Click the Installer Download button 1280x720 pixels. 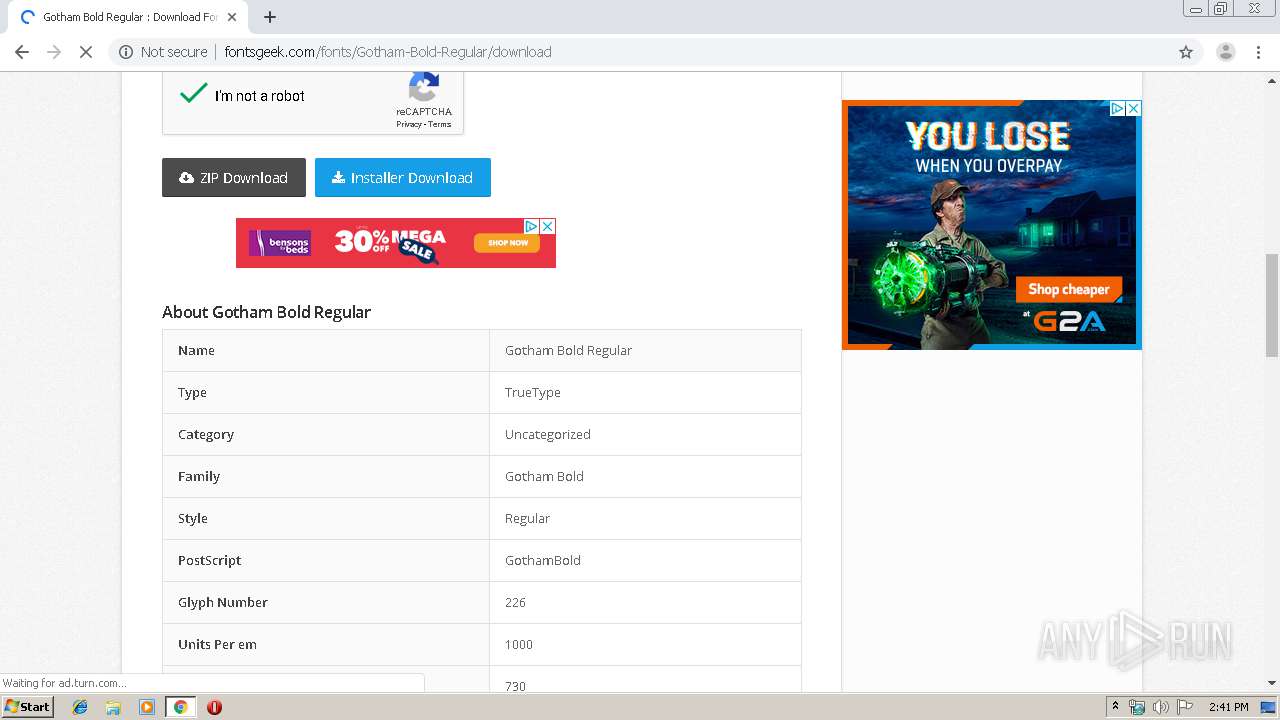[403, 177]
